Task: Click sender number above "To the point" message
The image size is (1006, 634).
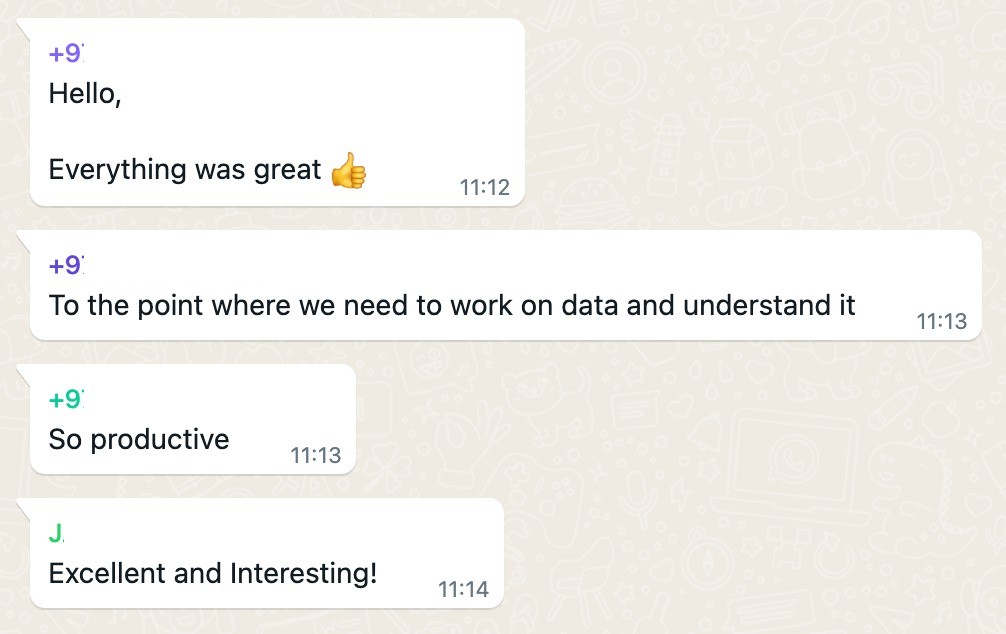Action: coord(66,266)
